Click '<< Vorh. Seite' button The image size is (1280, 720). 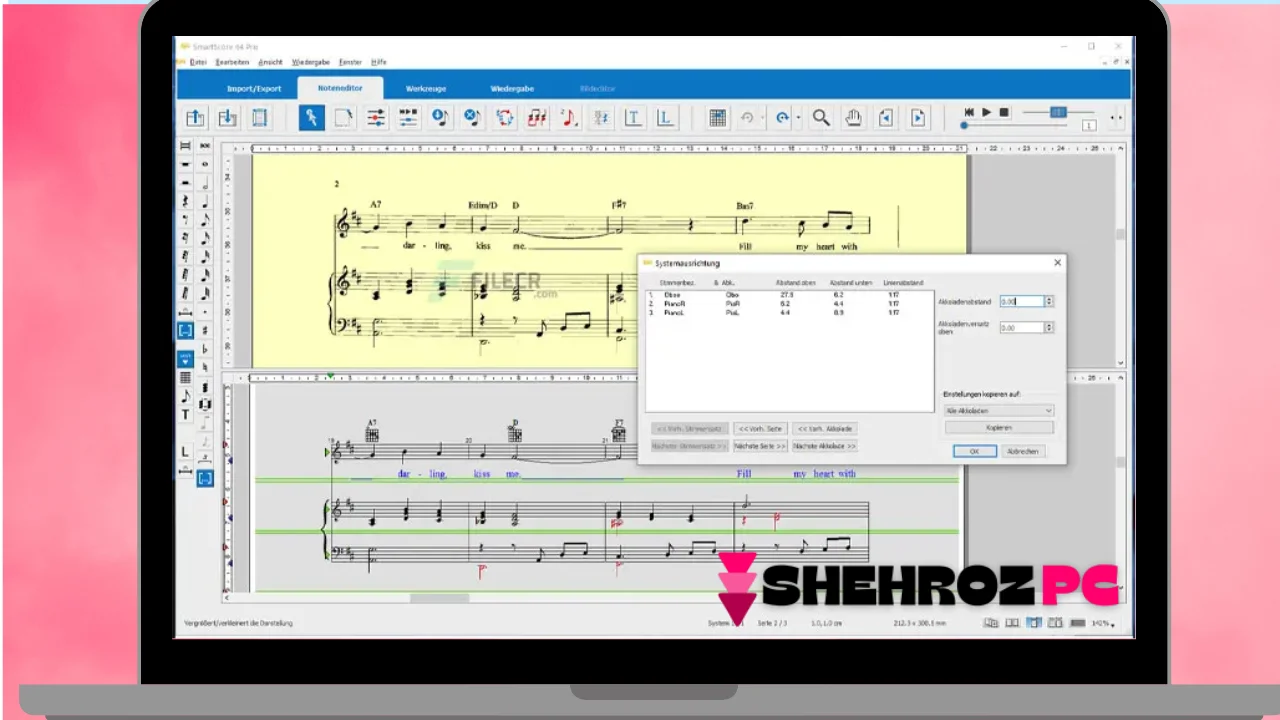click(x=761, y=428)
